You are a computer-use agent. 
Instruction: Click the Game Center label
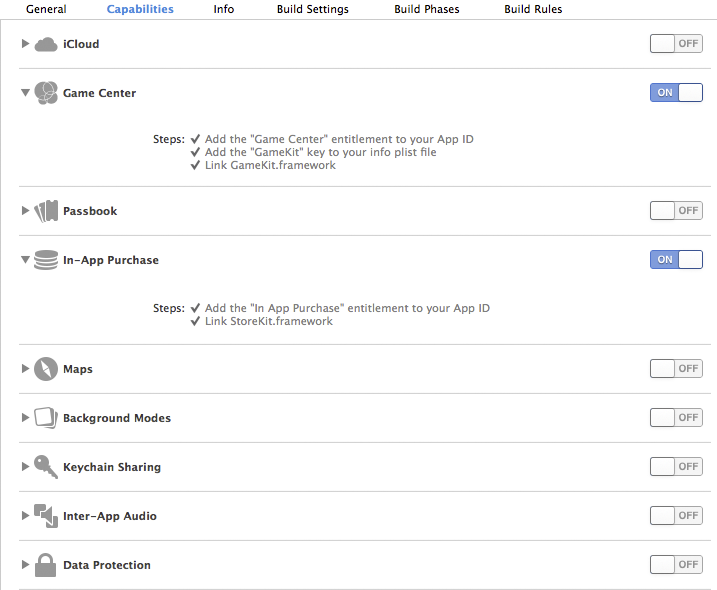click(x=99, y=93)
